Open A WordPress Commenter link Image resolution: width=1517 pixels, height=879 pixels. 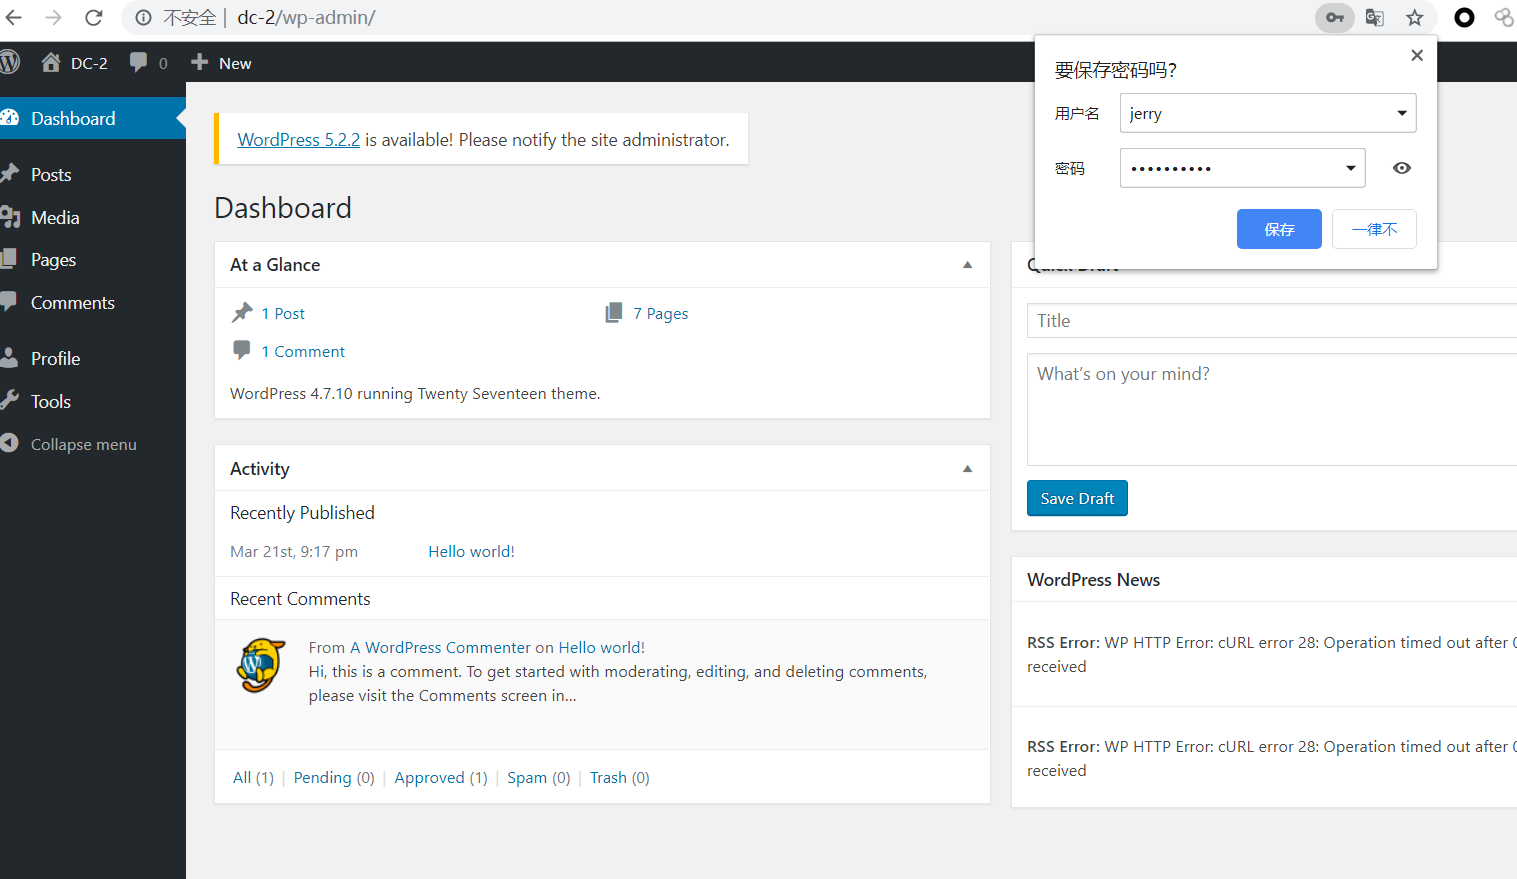point(440,647)
